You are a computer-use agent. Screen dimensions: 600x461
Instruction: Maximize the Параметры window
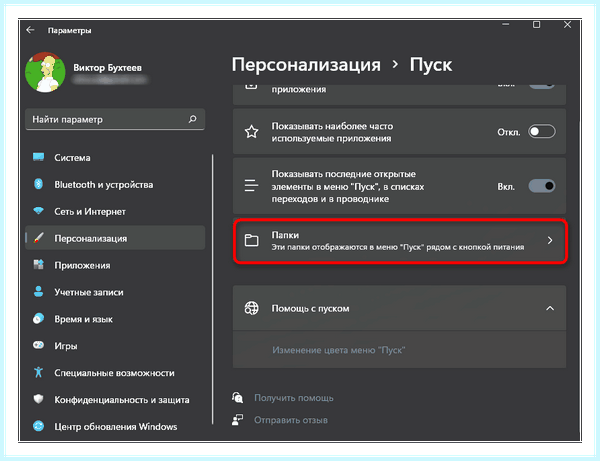pyautogui.click(x=536, y=24)
